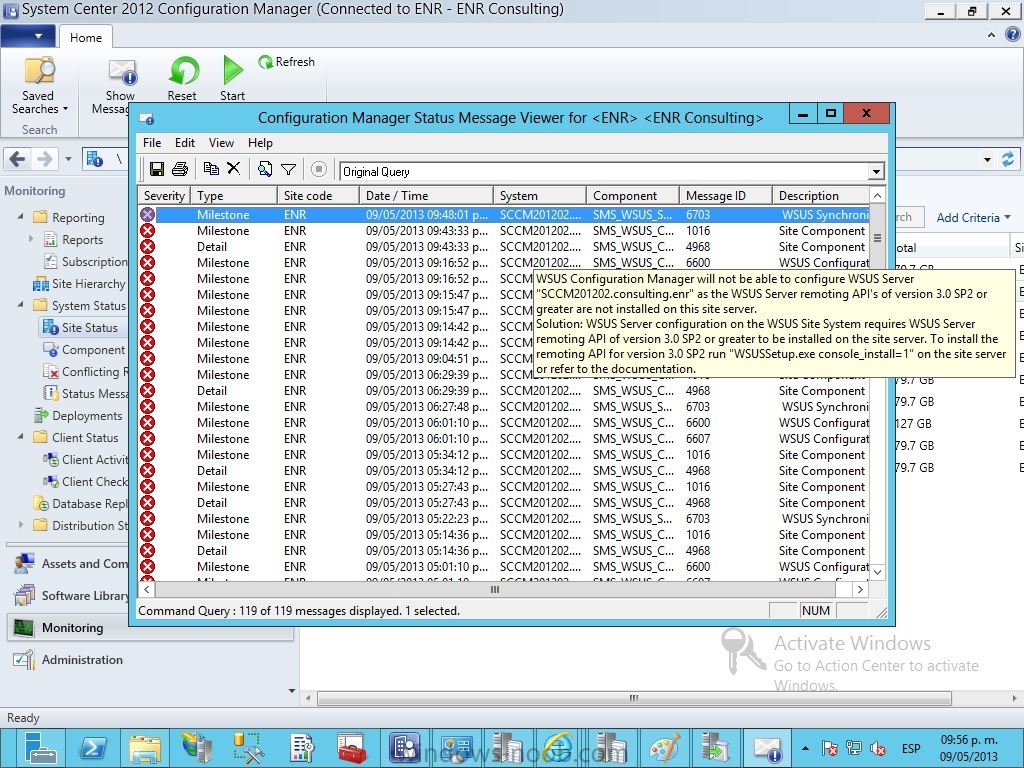
Task: Open the blue application menu dropdown
Action: [x=29, y=36]
